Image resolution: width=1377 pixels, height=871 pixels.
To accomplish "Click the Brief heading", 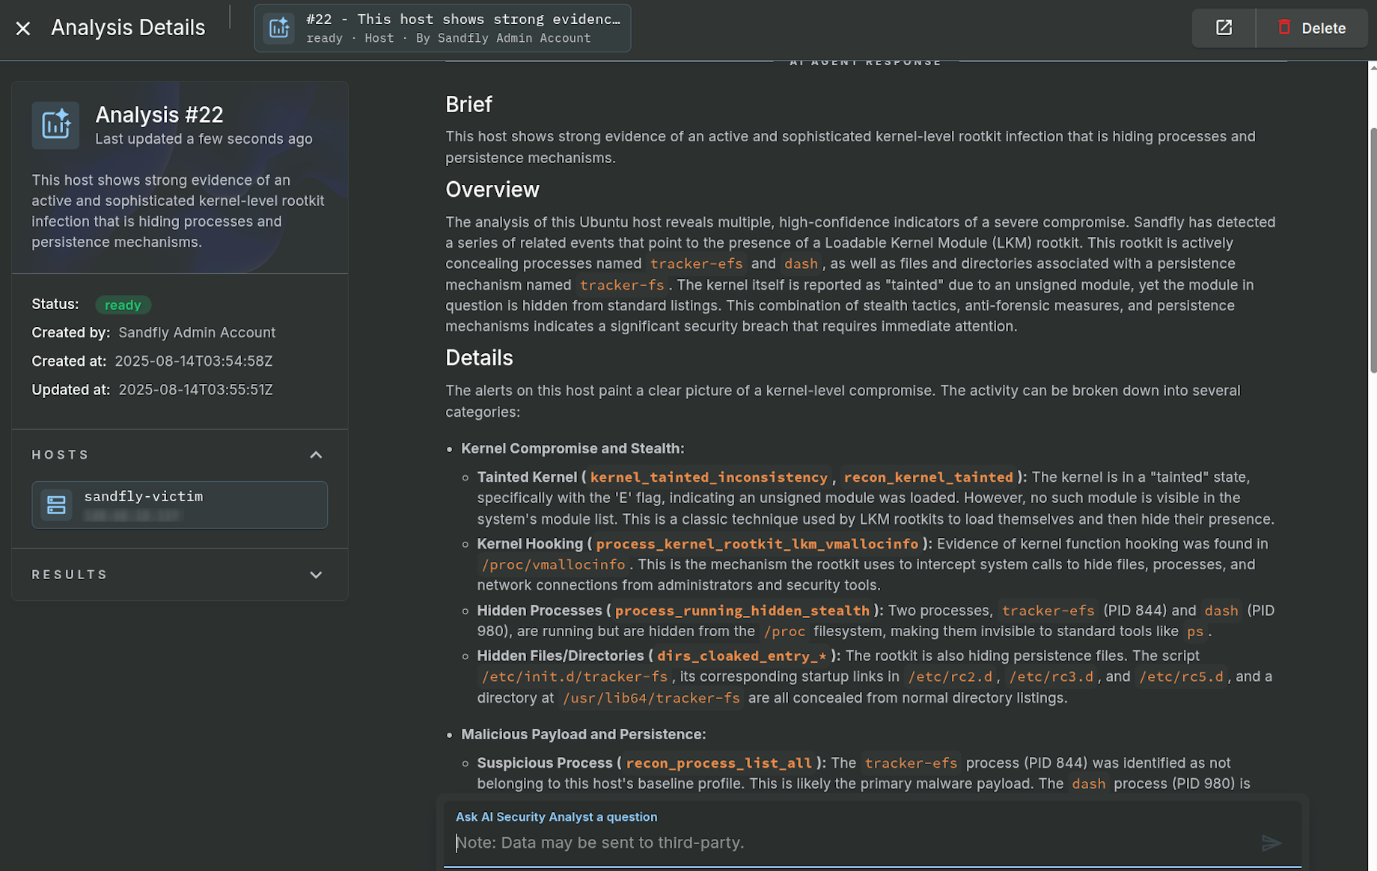I will (x=469, y=104).
